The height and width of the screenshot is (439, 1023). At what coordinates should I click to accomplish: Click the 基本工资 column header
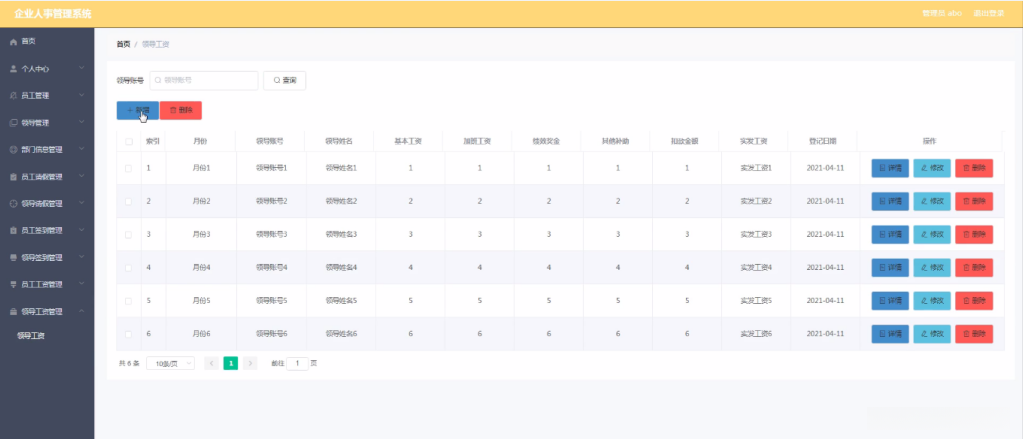coord(408,141)
